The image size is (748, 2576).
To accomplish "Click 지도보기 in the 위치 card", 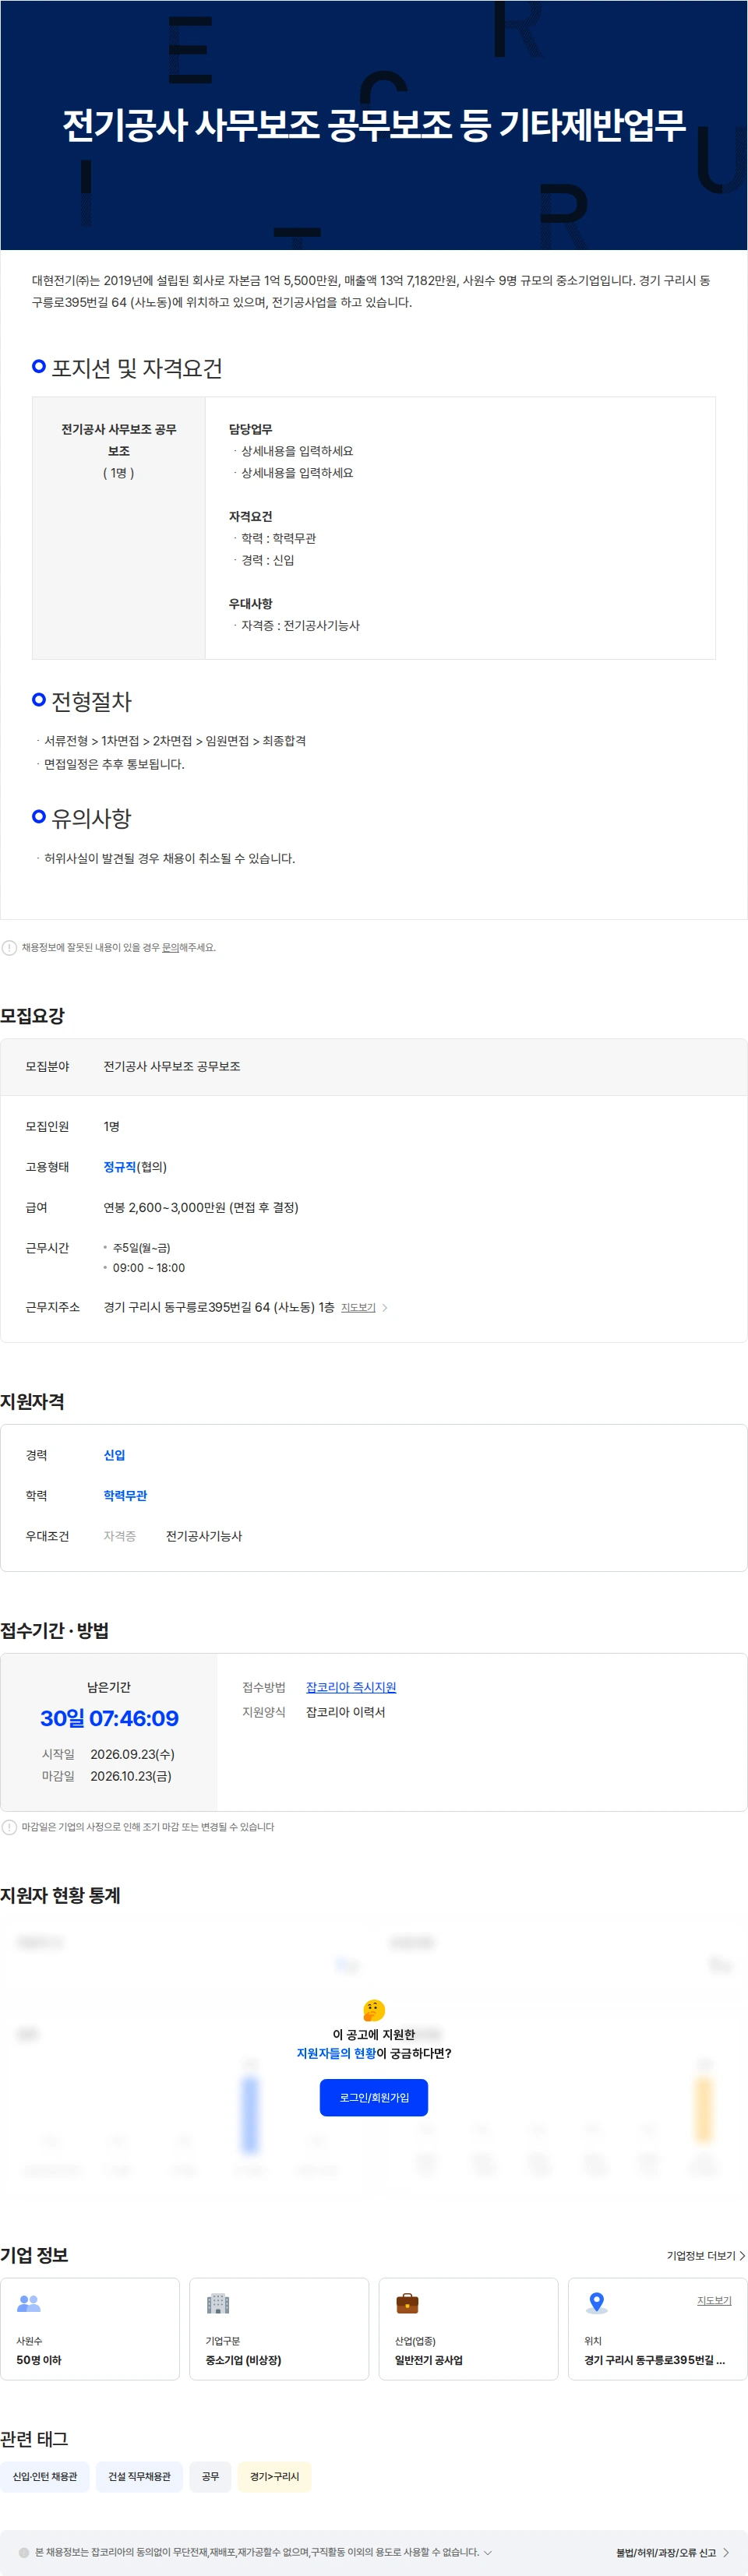I will tap(714, 2300).
